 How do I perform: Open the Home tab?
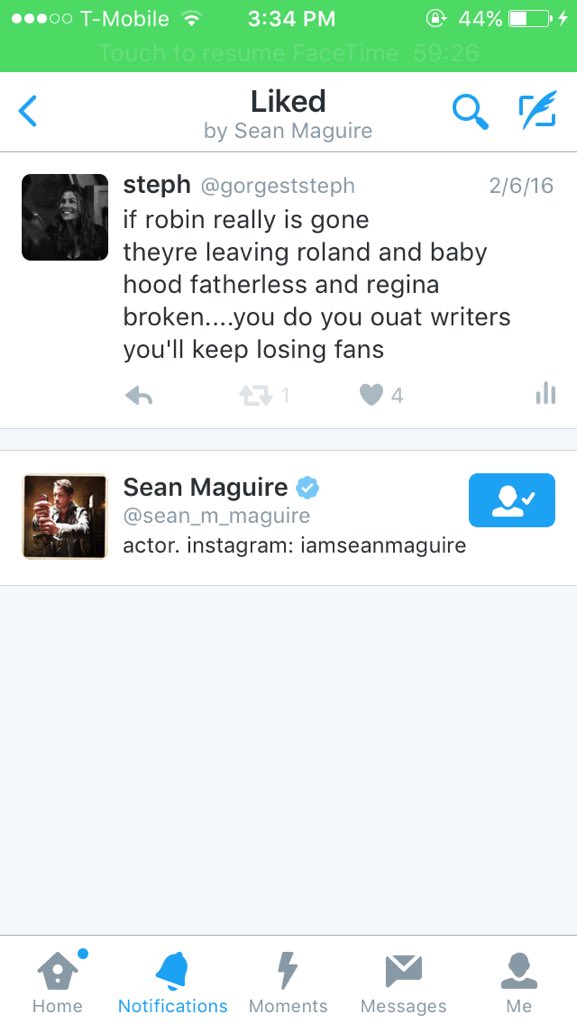coord(57,981)
